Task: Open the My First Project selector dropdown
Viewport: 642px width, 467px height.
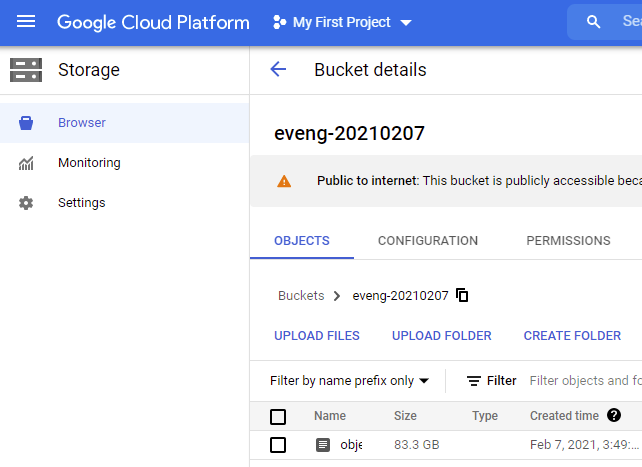Action: tap(342, 22)
